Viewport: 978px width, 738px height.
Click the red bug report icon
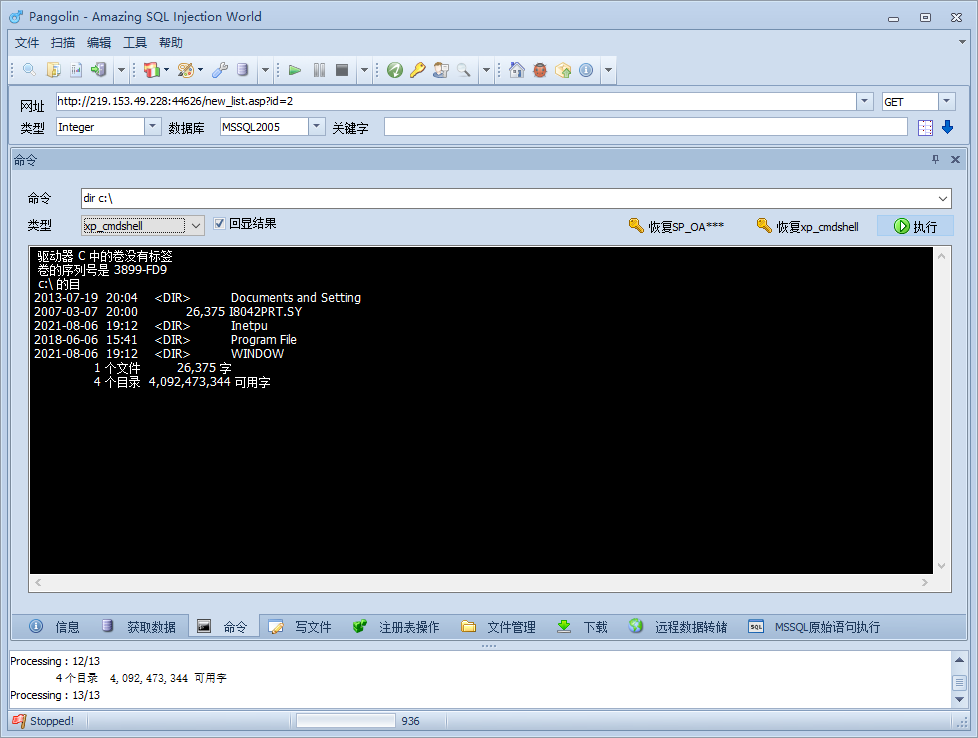(x=540, y=70)
